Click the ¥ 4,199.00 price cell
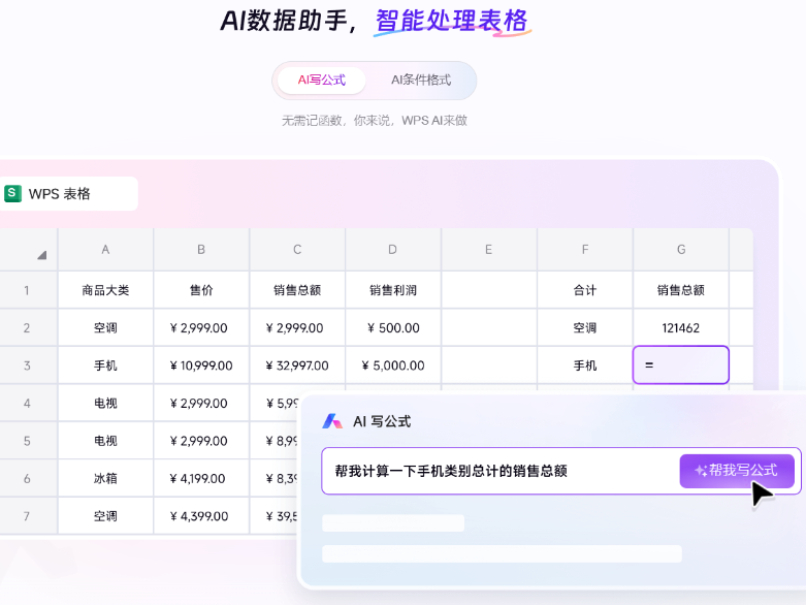This screenshot has height=605, width=806. [x=202, y=479]
